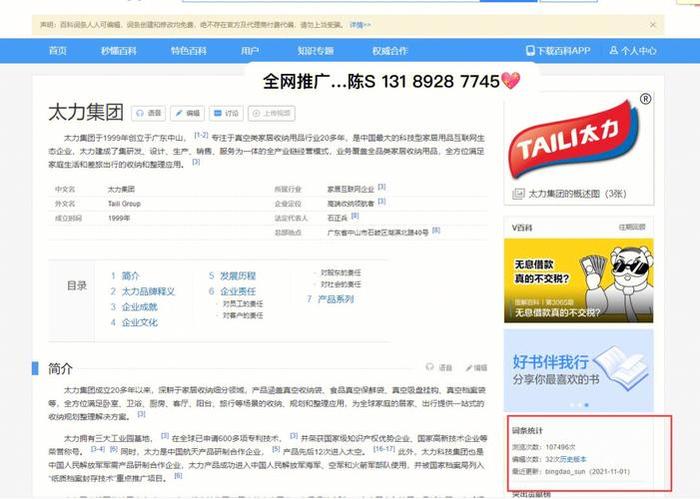Viewport: 700px width, 499px height.
Task: Click the blue search button at the top
Action: click(508, 1)
